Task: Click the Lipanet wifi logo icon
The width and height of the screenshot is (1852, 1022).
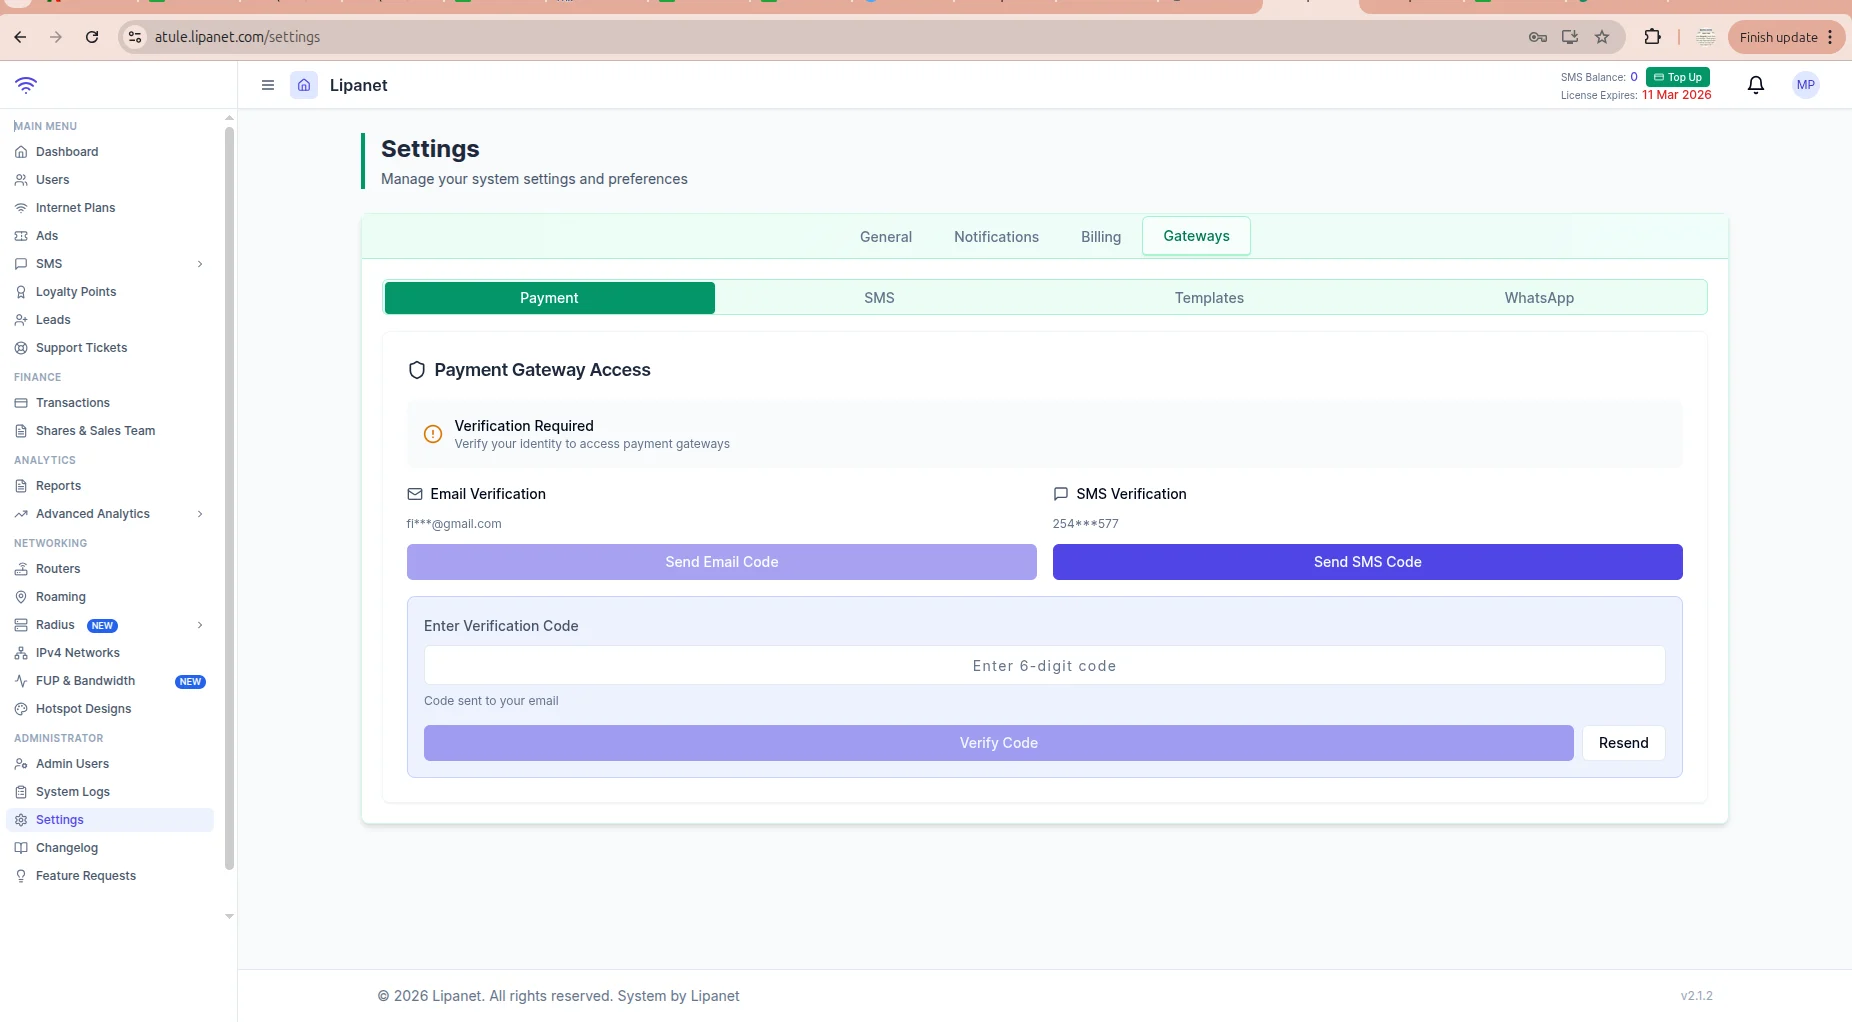Action: pos(26,85)
